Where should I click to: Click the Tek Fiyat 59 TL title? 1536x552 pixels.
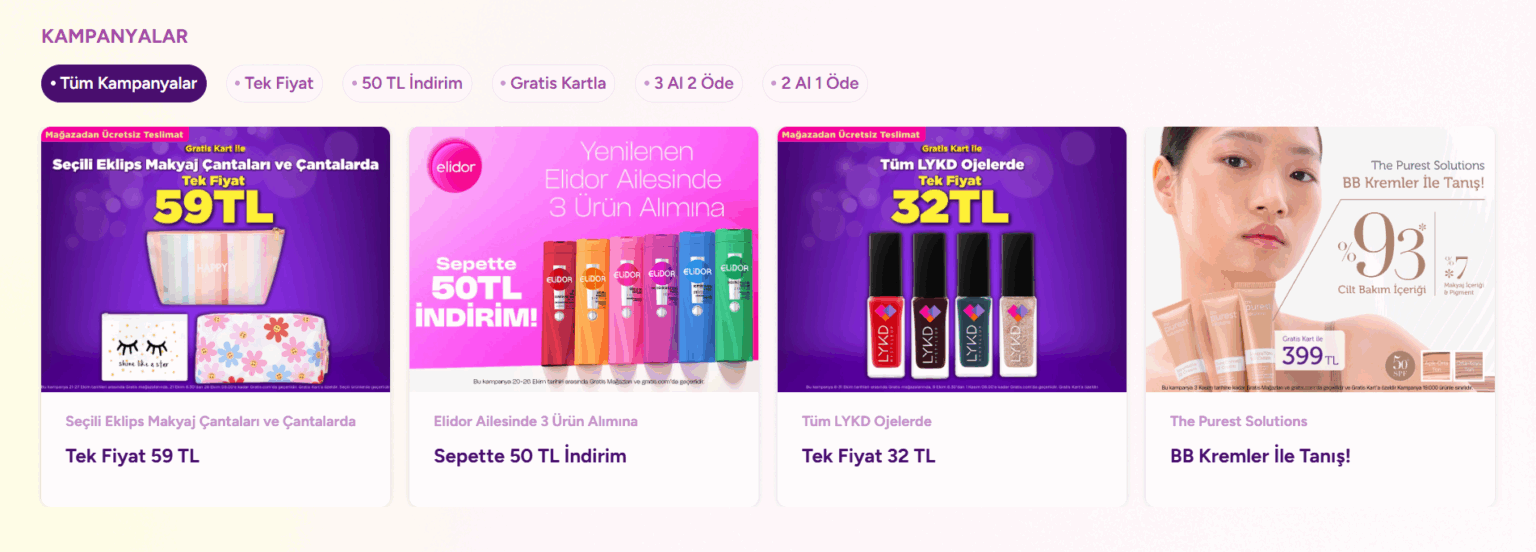(132, 456)
